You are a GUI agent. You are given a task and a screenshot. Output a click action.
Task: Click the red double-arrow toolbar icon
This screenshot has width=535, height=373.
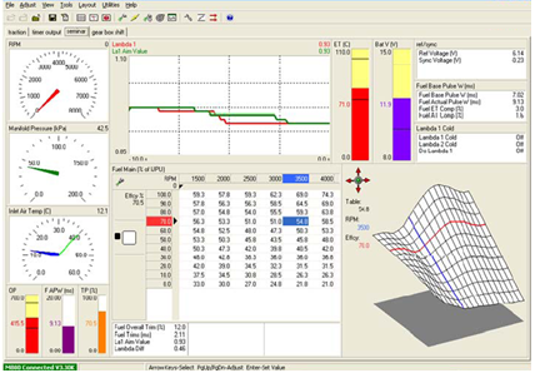(214, 18)
